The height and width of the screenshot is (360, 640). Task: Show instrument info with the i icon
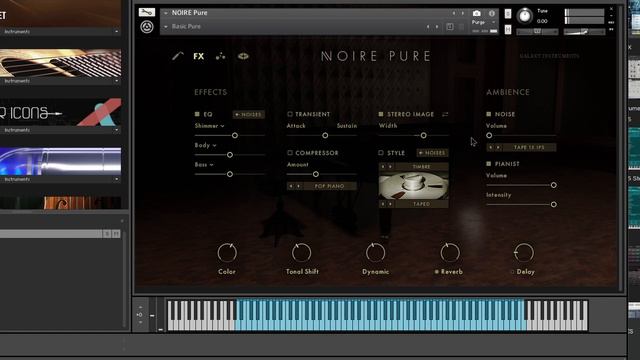492,13
